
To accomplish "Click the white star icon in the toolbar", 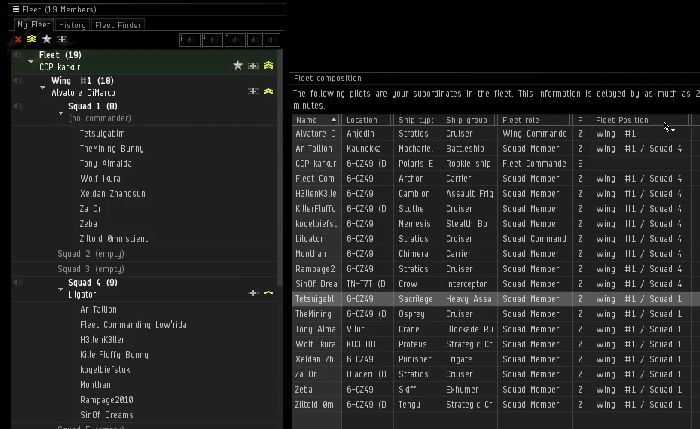I will [46, 39].
